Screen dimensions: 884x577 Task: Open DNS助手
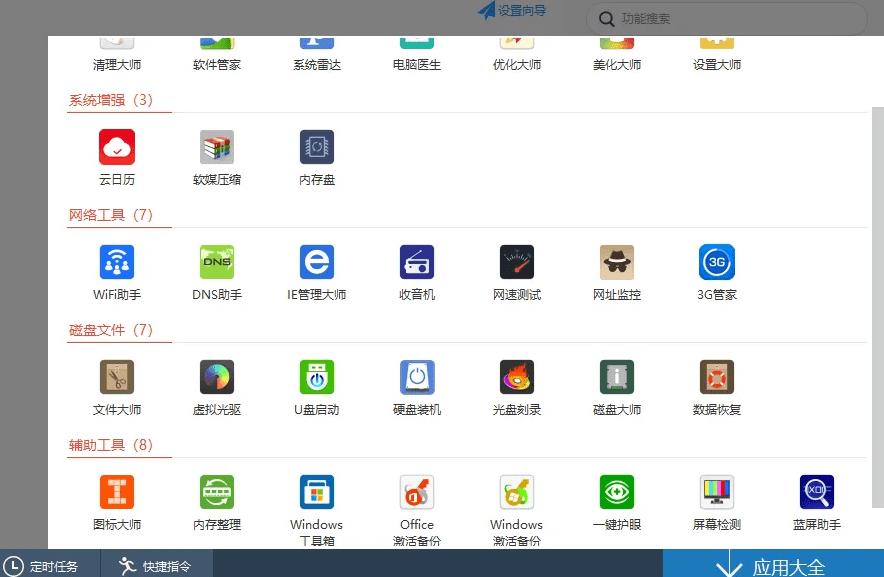(x=216, y=273)
